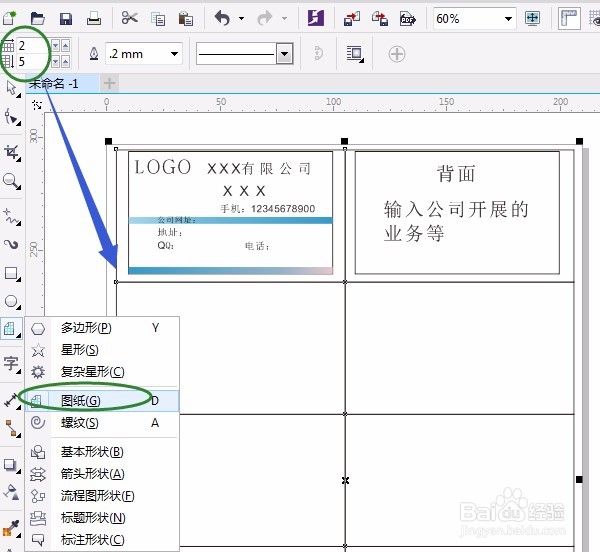Viewport: 600px width, 552px height.
Task: Click the Export icon
Action: point(380,18)
